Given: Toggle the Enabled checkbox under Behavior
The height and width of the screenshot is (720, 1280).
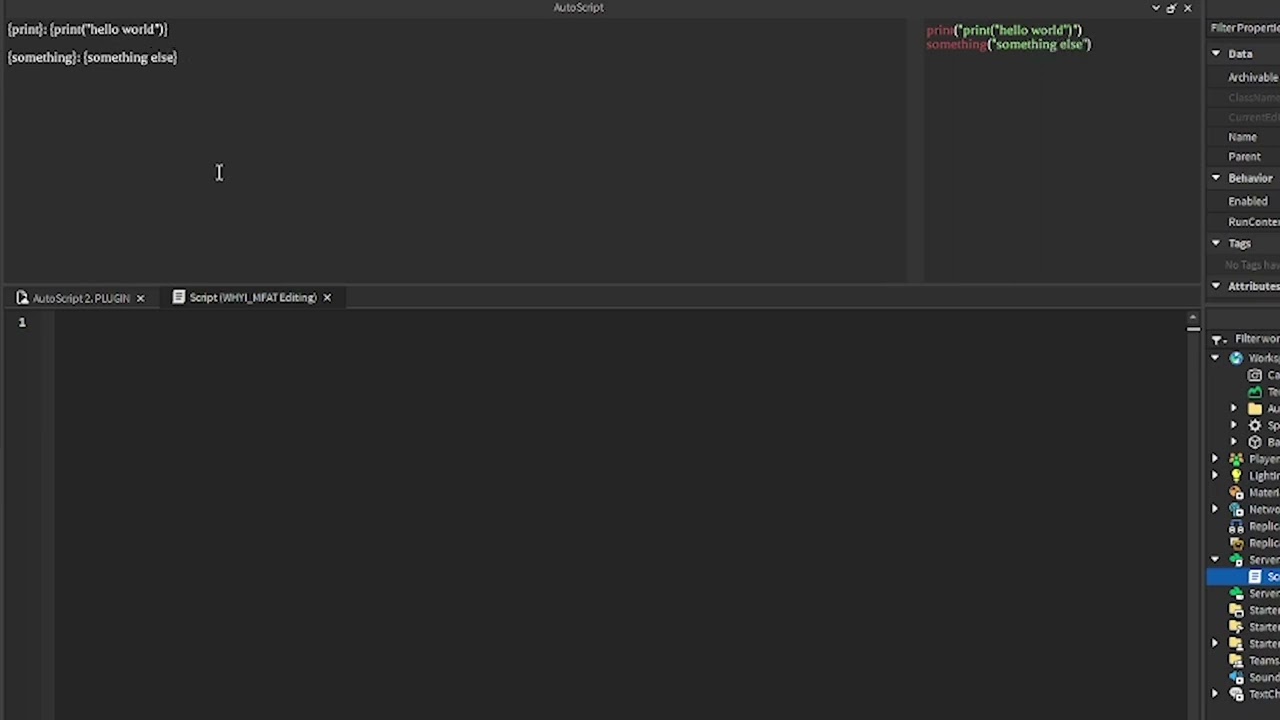Looking at the screenshot, I should 1278,201.
